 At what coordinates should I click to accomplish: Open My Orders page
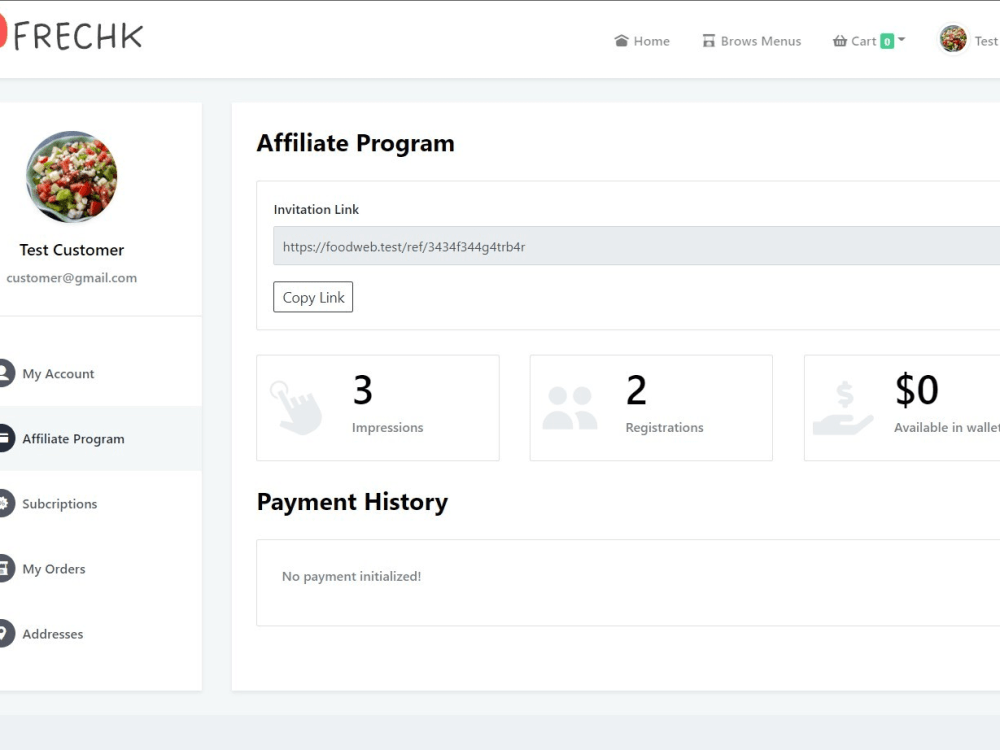click(54, 569)
